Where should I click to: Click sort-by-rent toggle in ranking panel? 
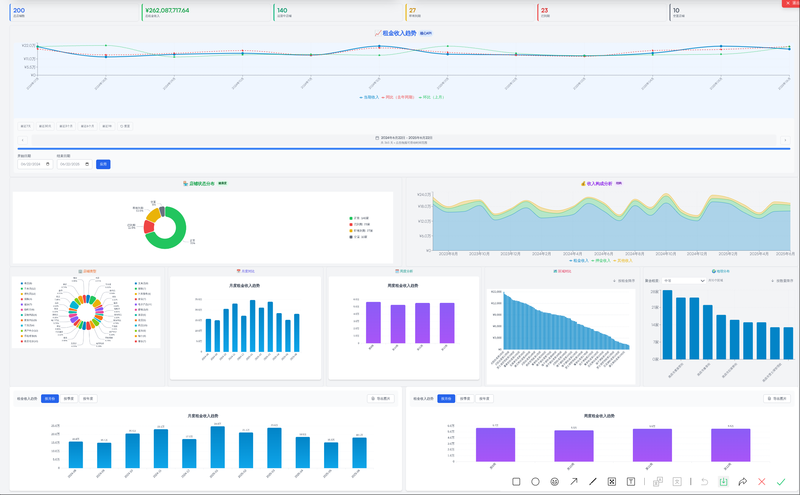(624, 281)
